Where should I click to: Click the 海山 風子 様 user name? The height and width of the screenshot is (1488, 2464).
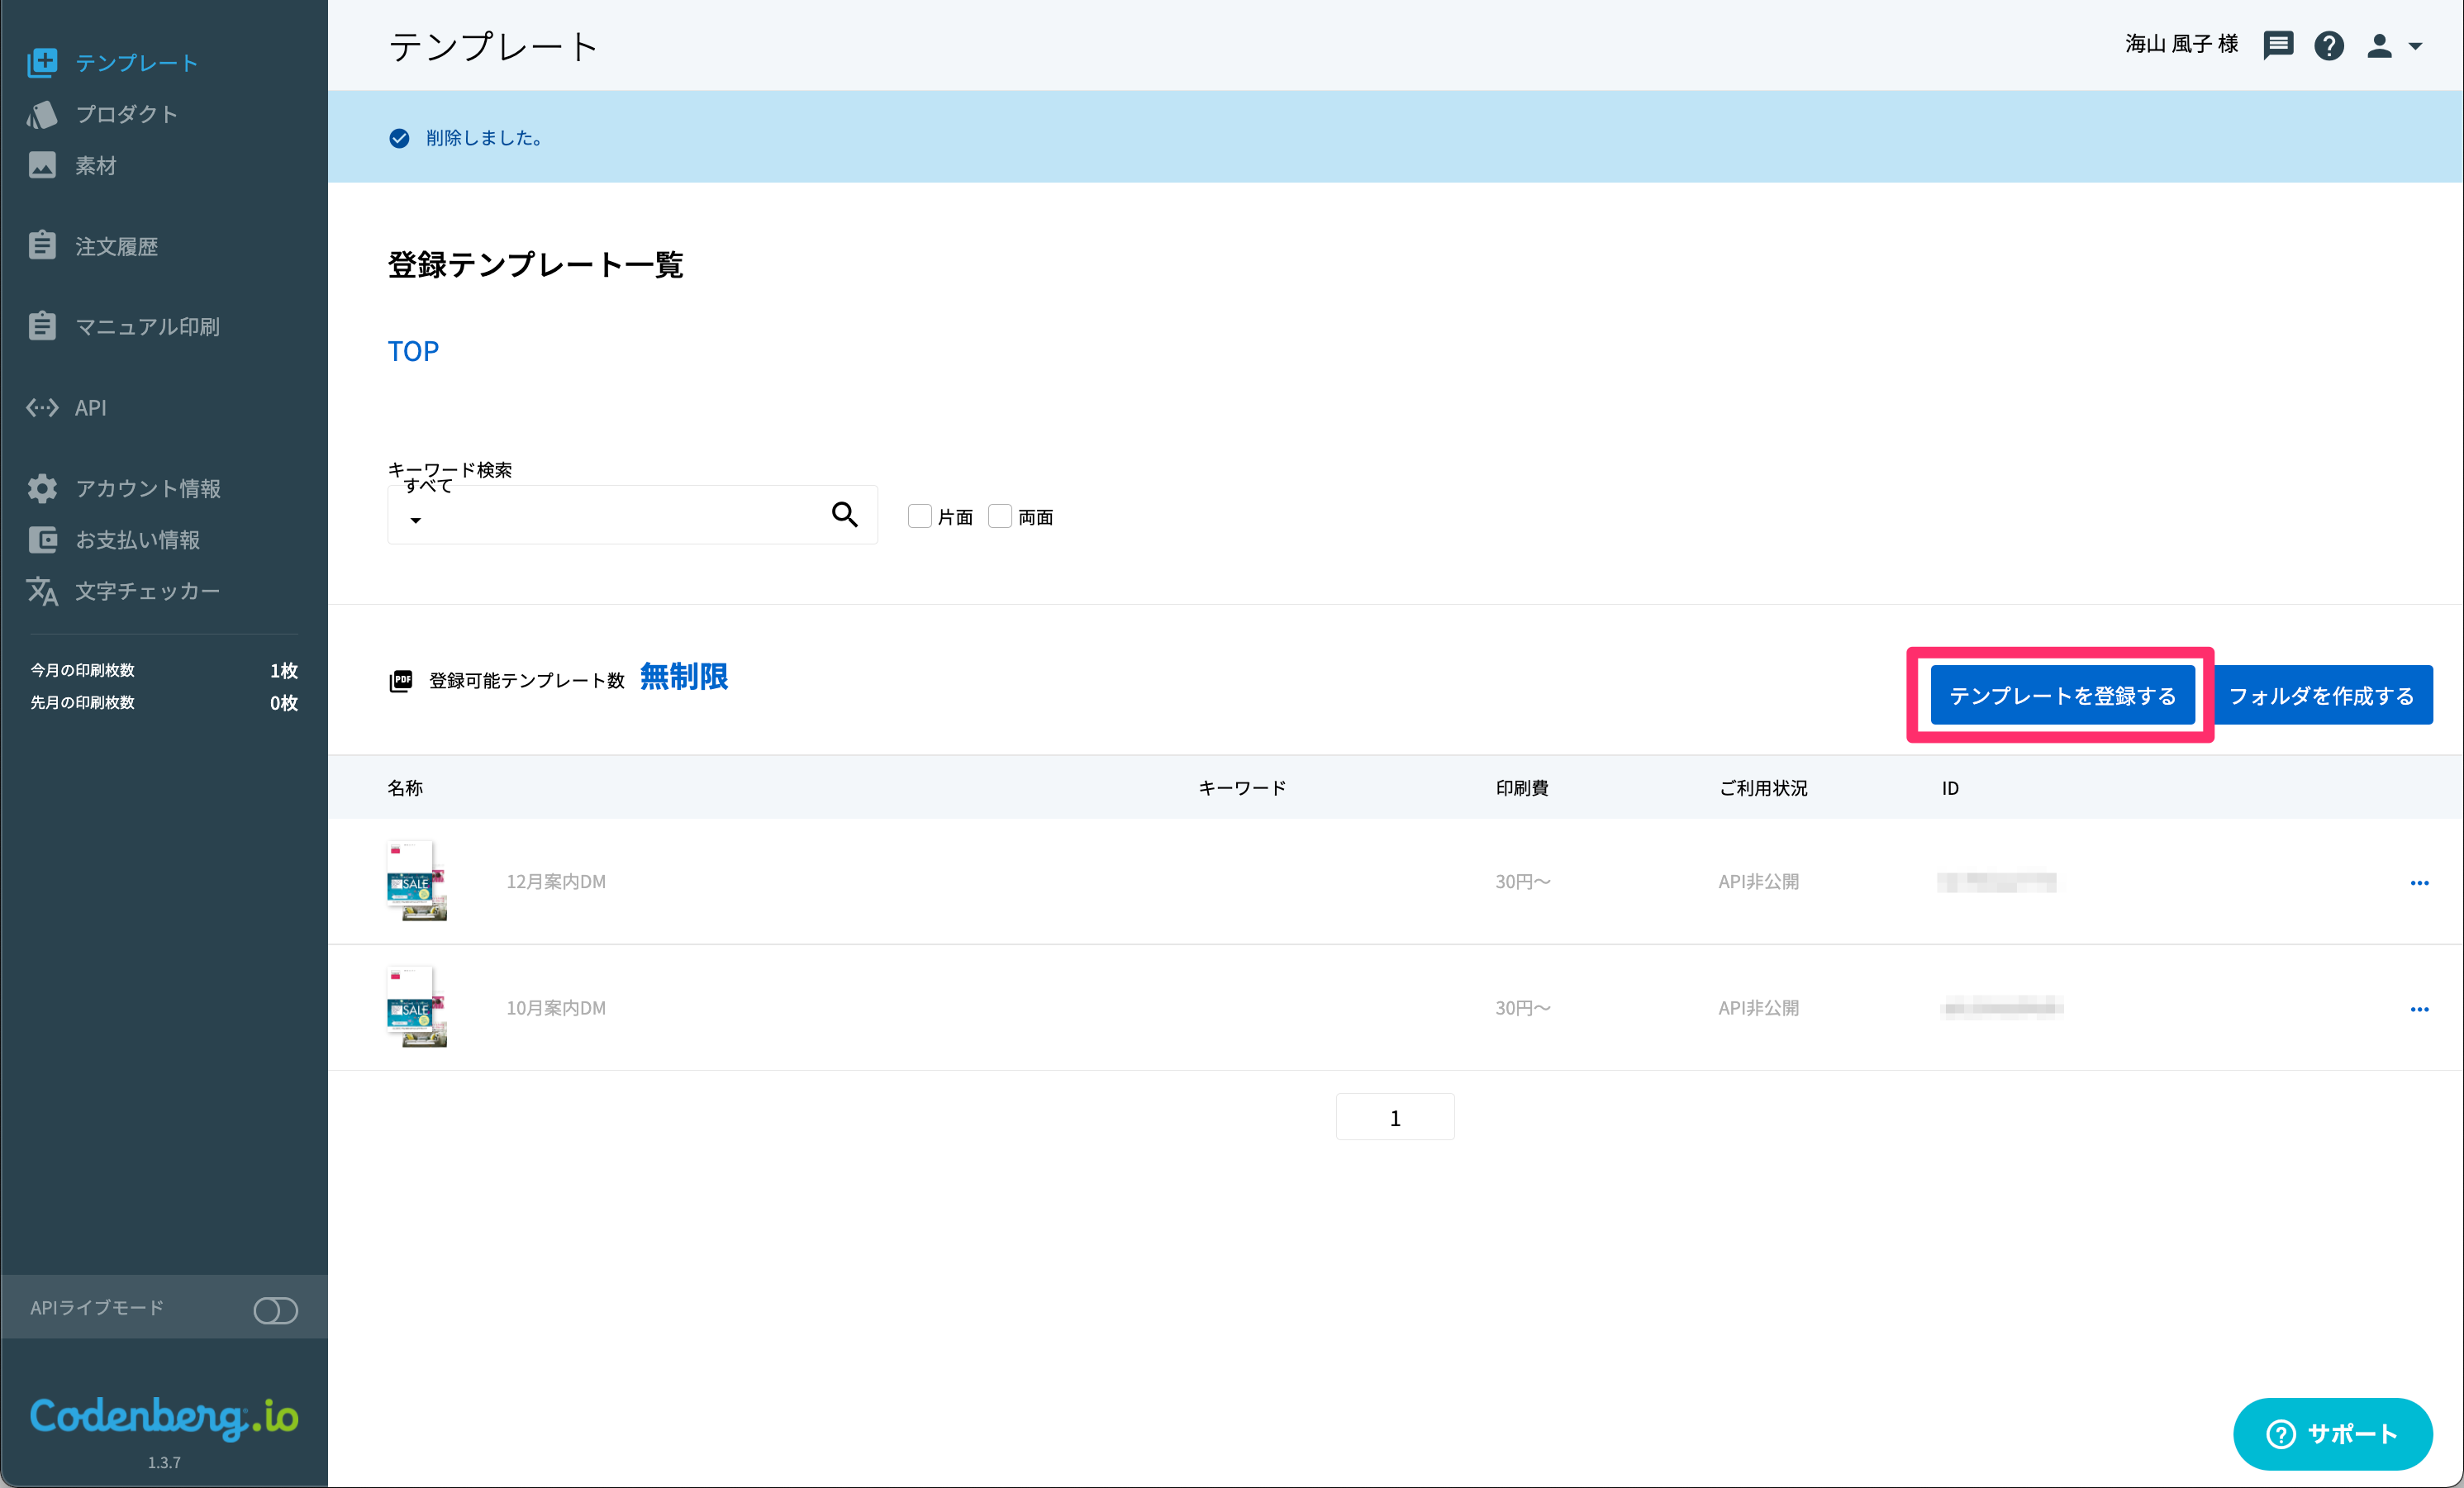coord(2181,44)
